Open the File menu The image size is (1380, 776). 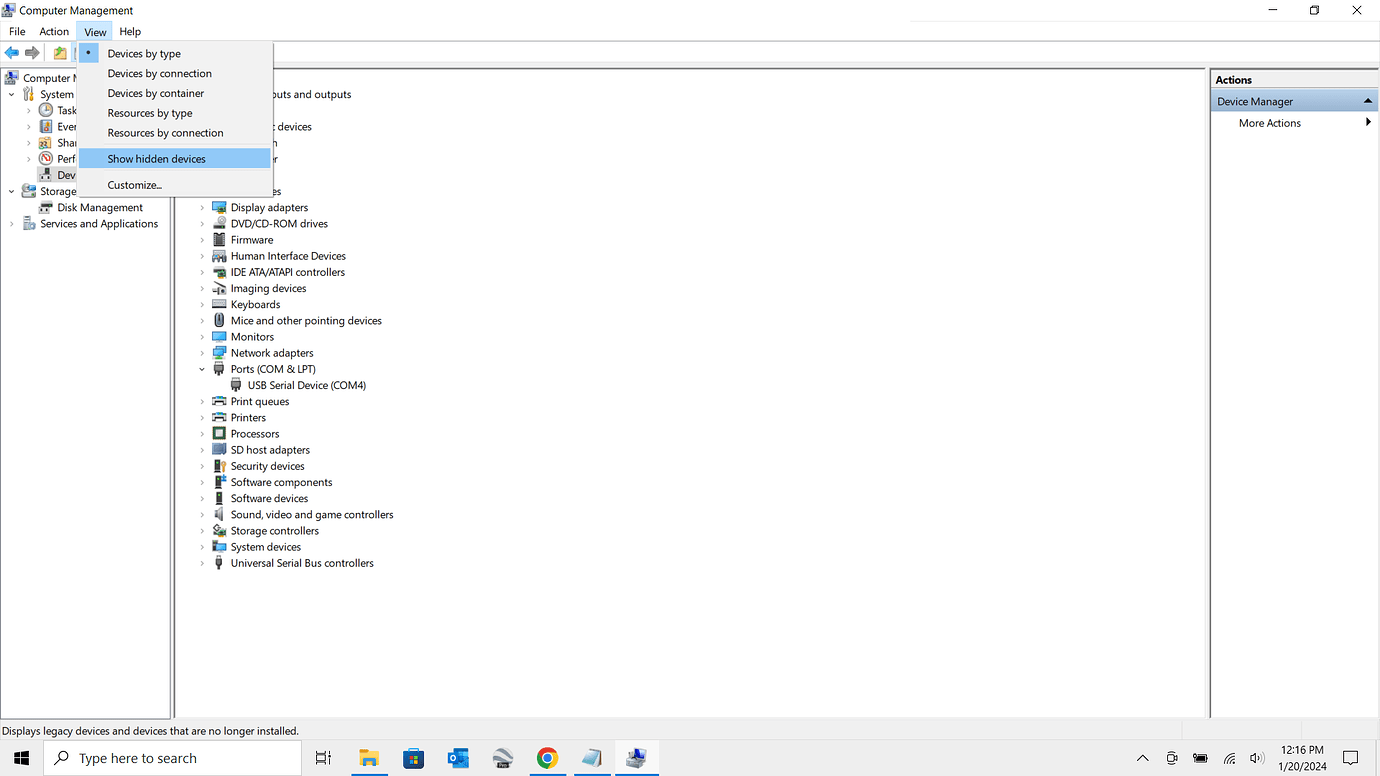point(17,32)
